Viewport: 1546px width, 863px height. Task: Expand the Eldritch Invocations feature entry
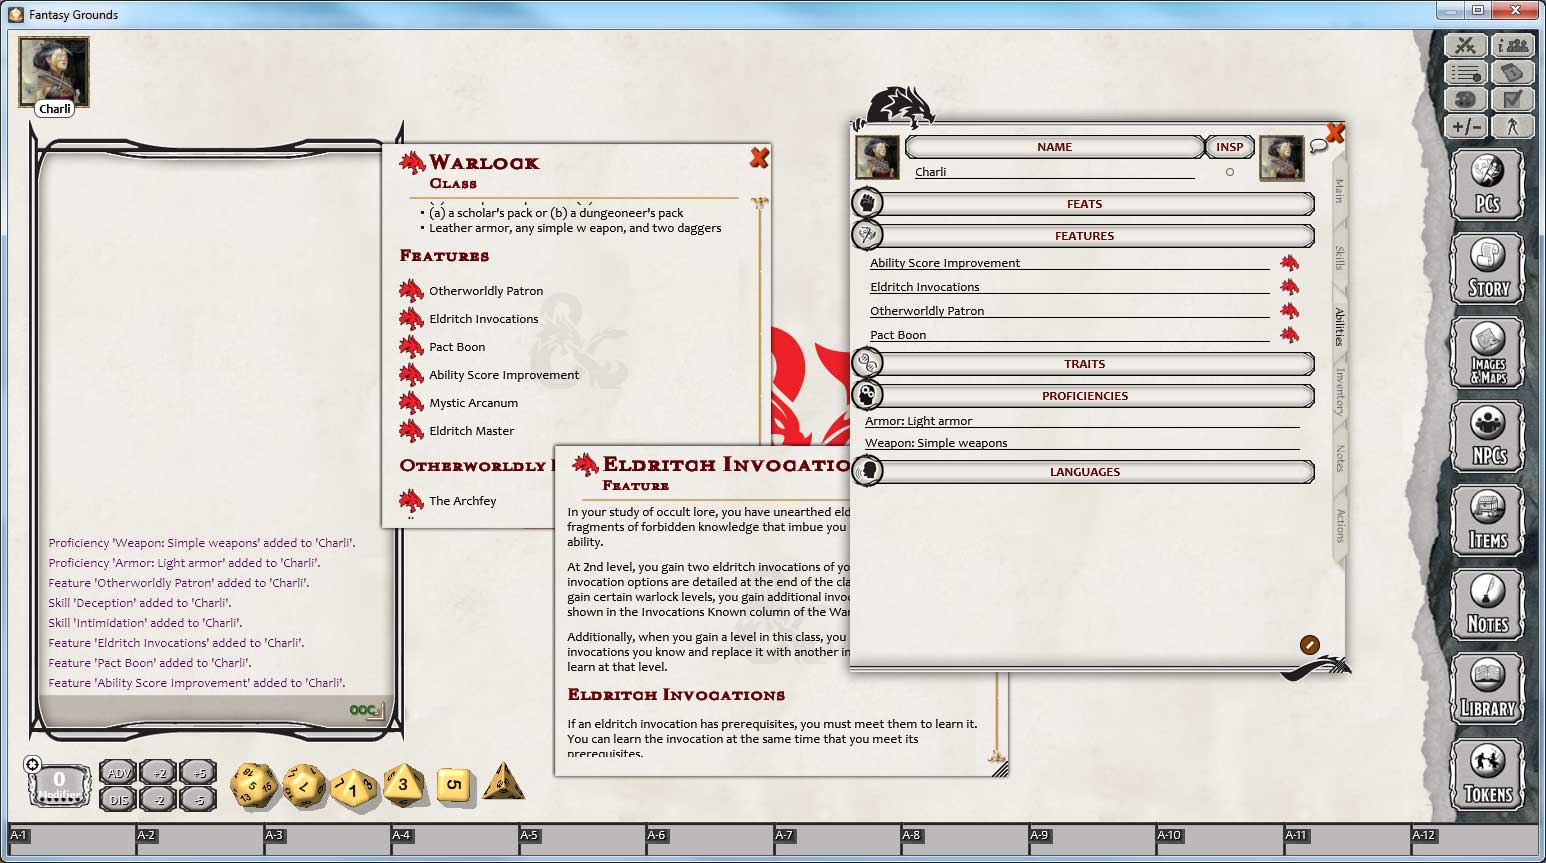click(1290, 287)
